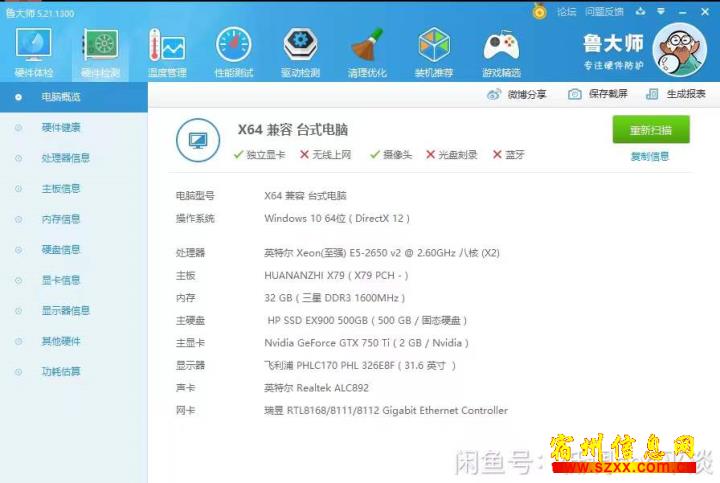The width and height of the screenshot is (720, 483).
Task: Open the title bar dropdown menu arrow
Action: (661, 11)
